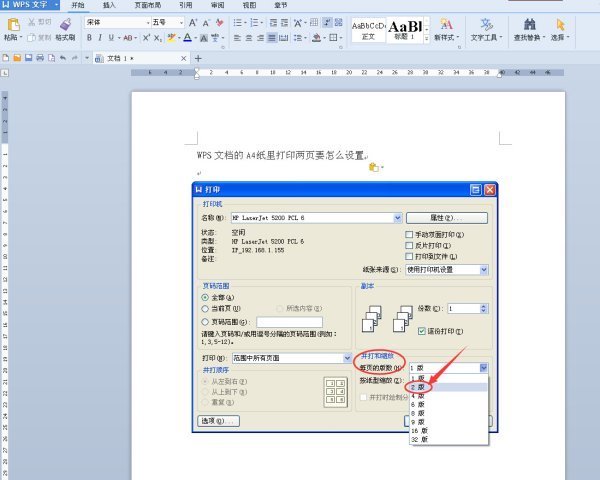Click the copies count spinner arrows
The image size is (600, 480).
click(484, 309)
